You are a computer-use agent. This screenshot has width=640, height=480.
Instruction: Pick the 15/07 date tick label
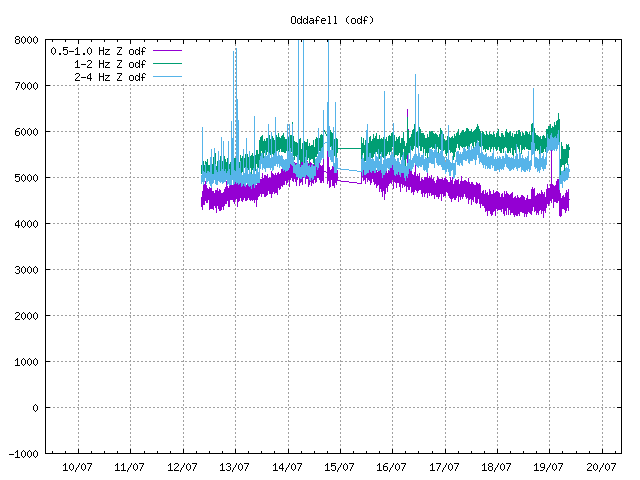[x=339, y=467]
